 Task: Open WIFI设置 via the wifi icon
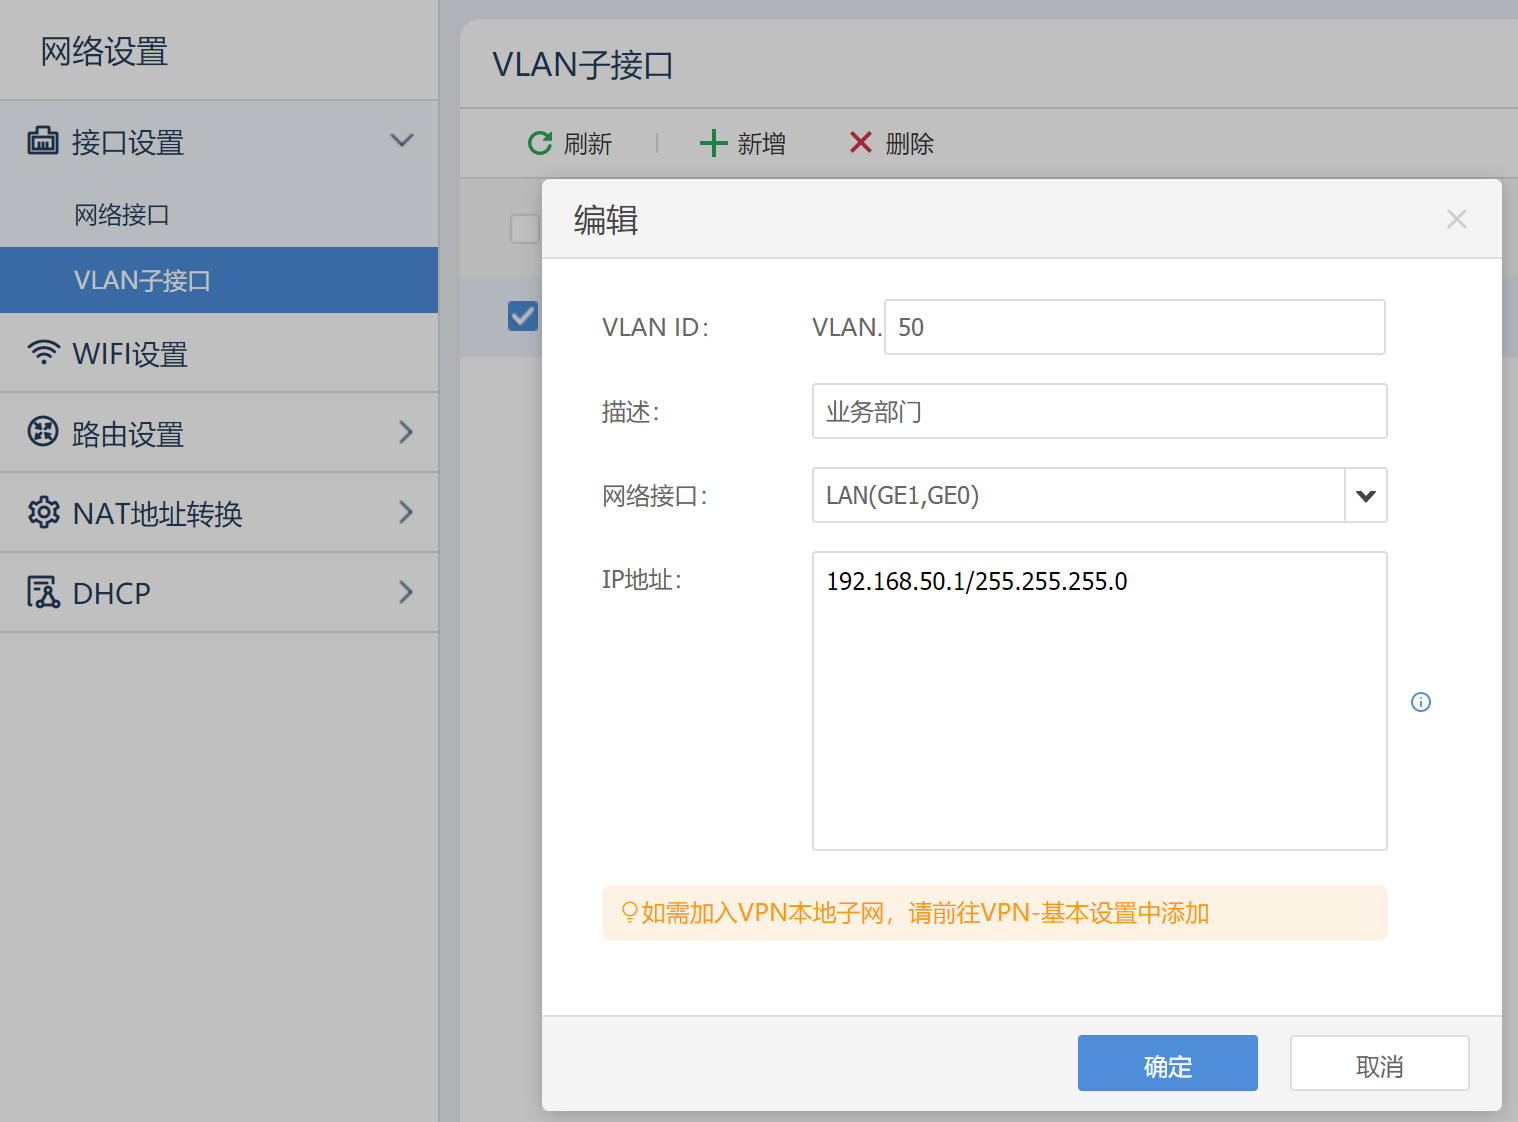coord(43,352)
